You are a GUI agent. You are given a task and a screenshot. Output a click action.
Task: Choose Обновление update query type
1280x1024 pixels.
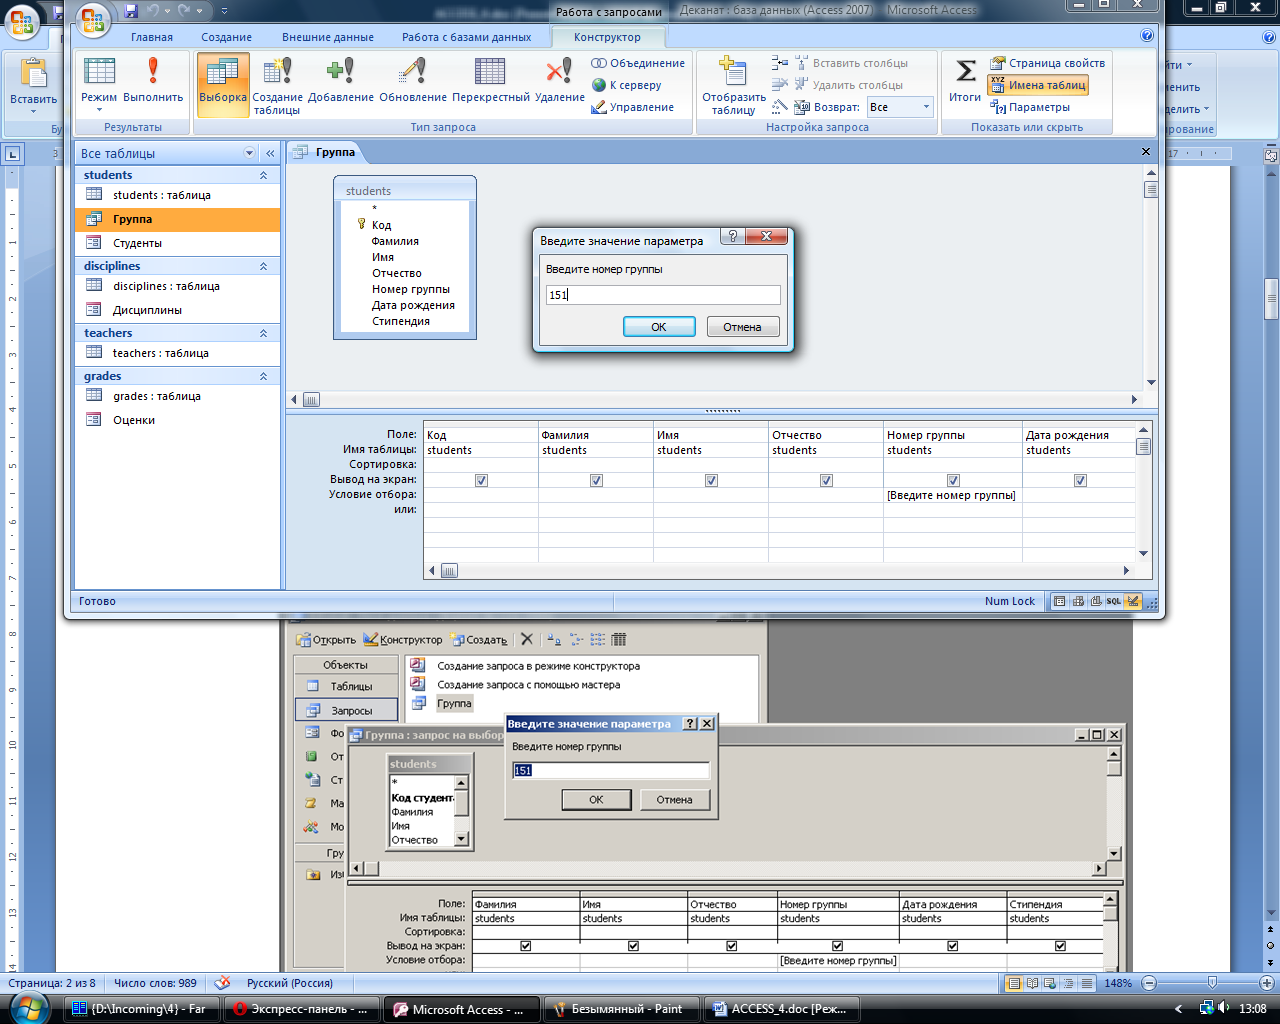point(413,81)
